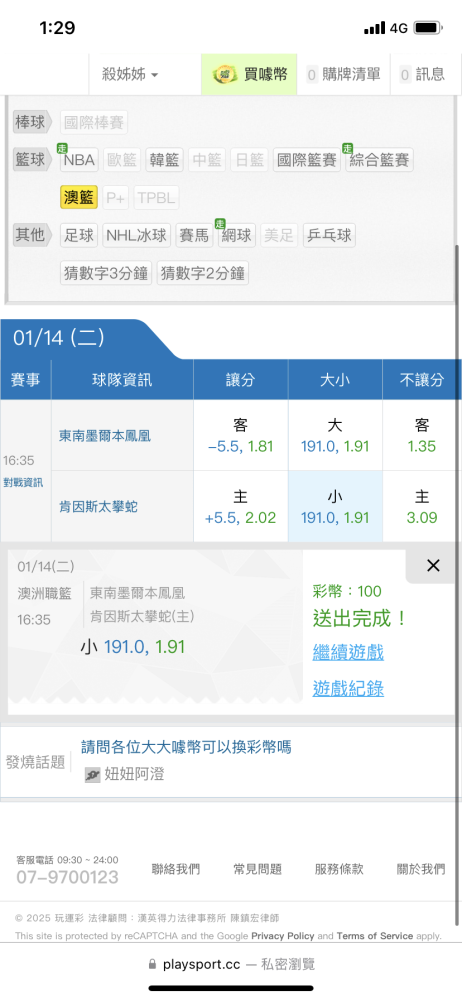This screenshot has height=1000, width=462.
Task: Open 猜數字3分鐘 game
Action: [x=106, y=274]
